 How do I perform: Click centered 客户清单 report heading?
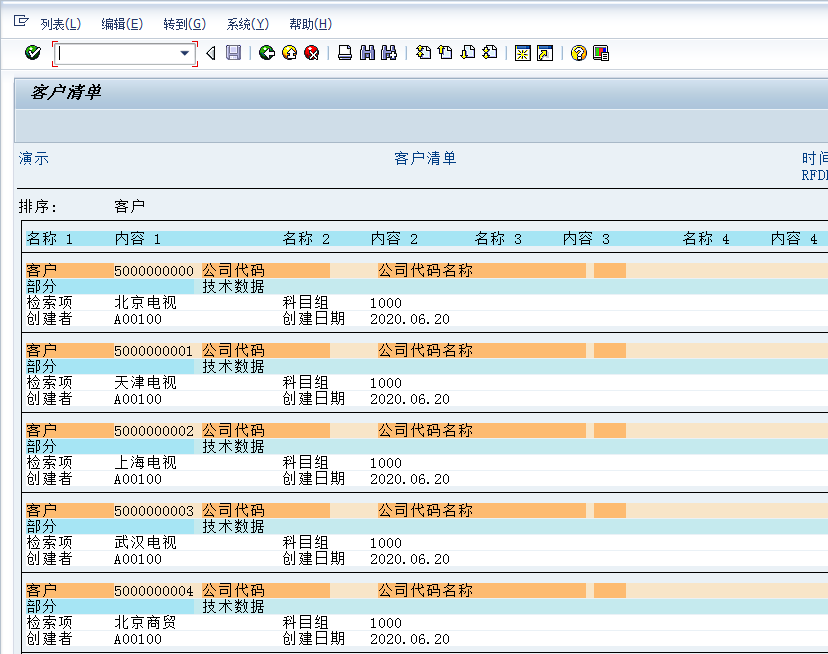tap(425, 158)
